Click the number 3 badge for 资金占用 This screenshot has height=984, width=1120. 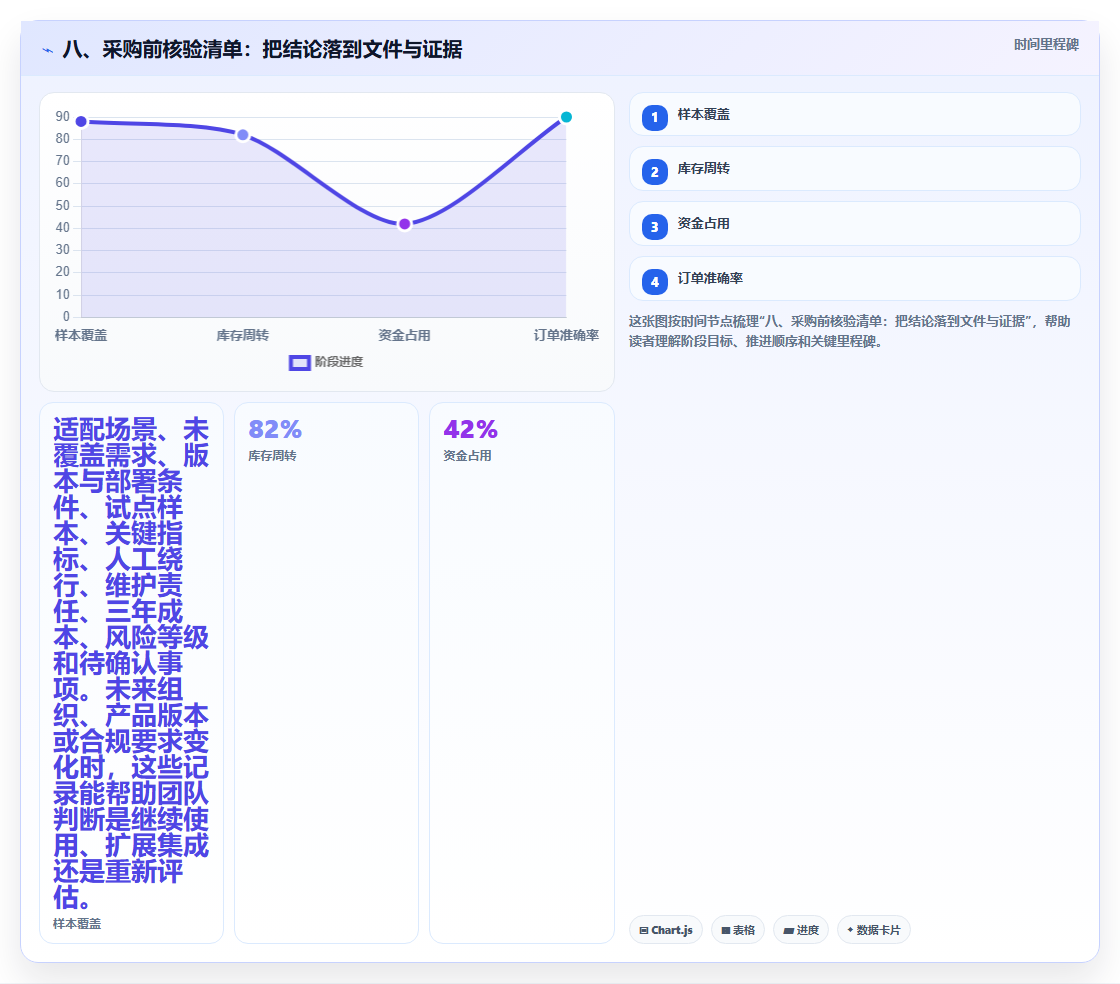coord(654,227)
